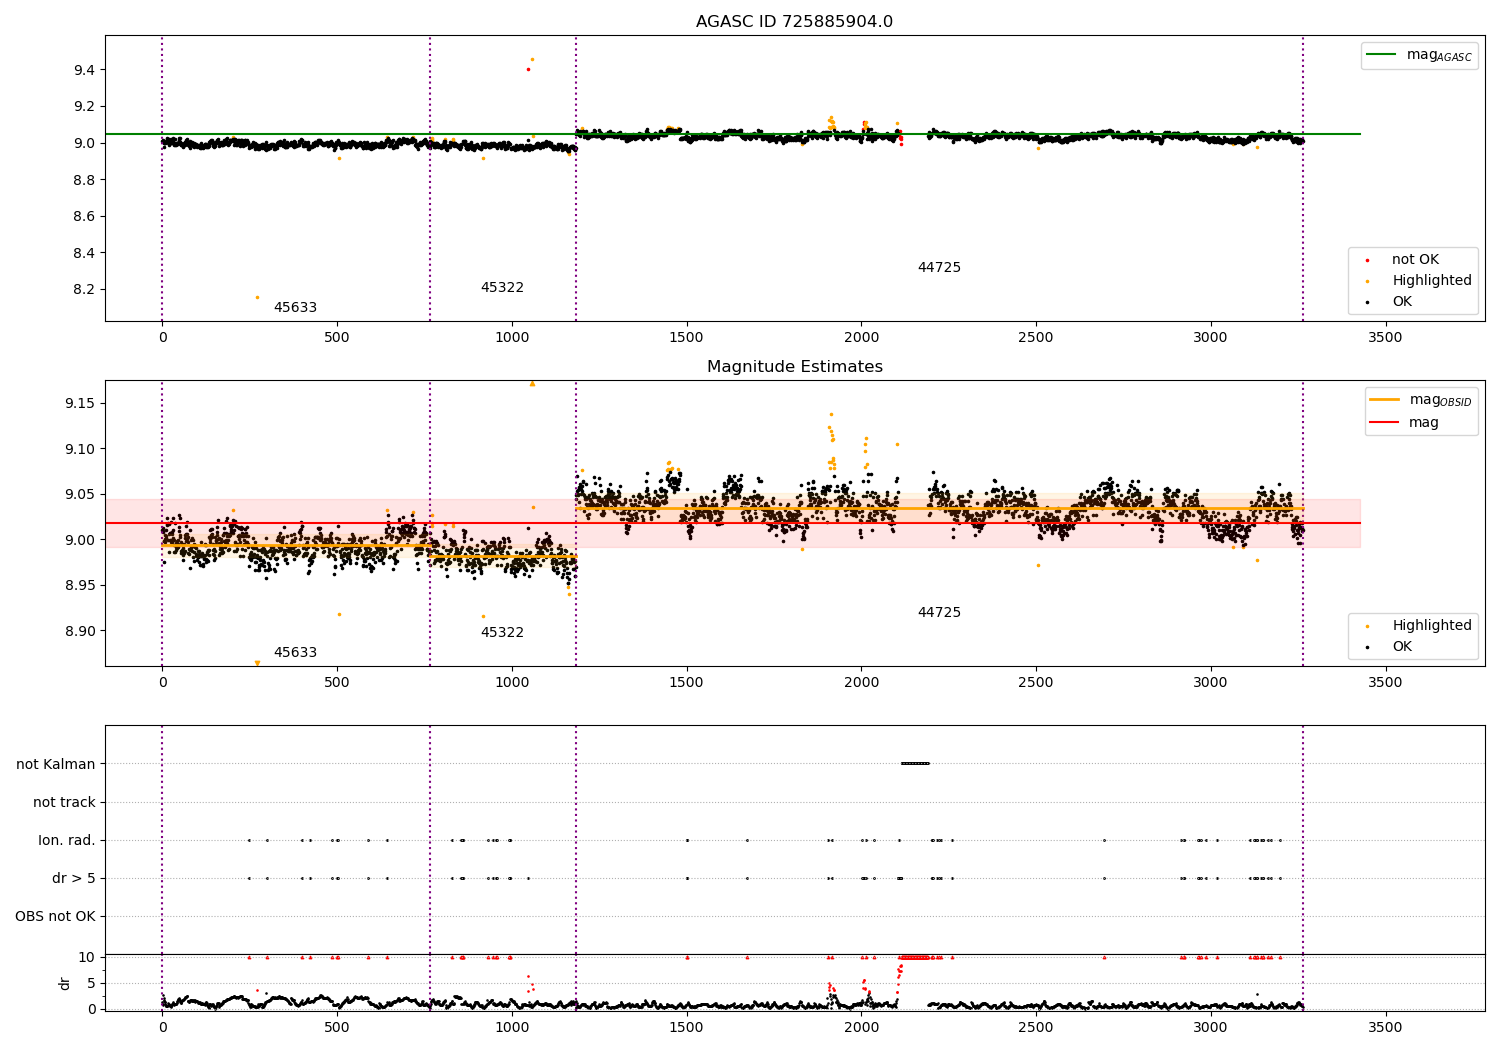
Task: Click the 9.4 y-tick in top plot
Action: pos(83,70)
